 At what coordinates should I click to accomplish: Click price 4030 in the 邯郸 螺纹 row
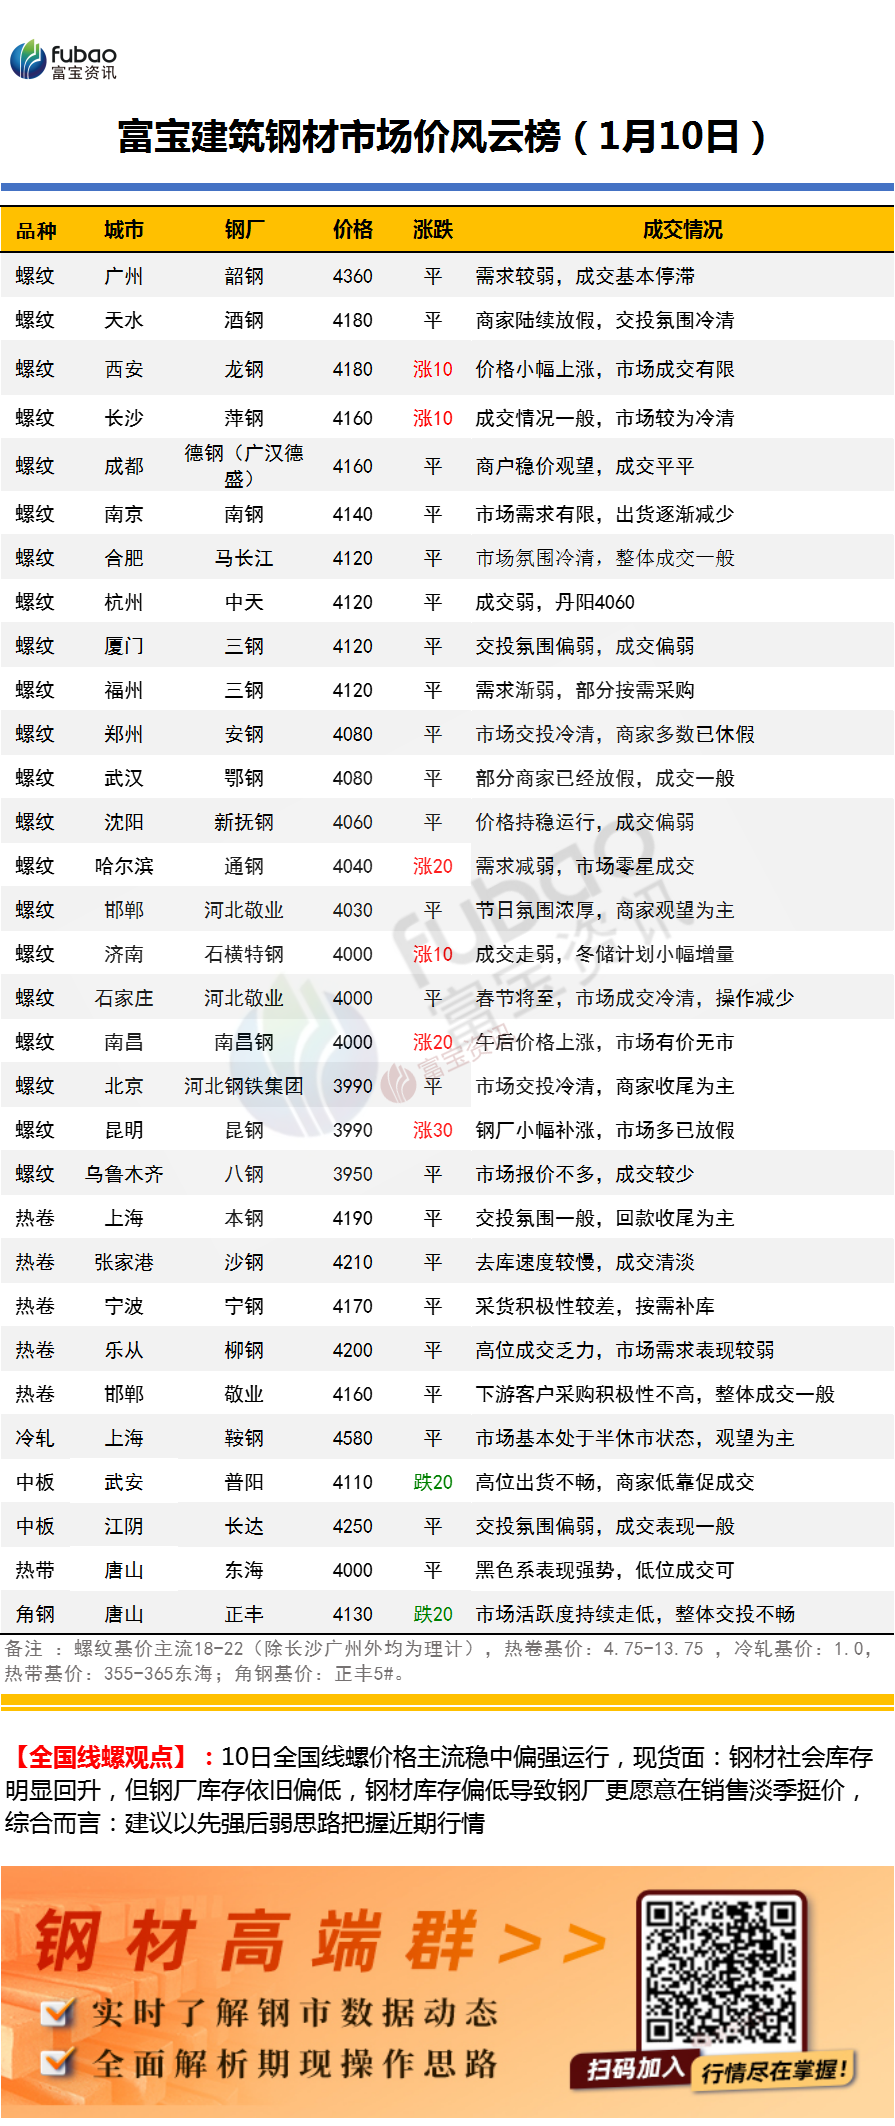click(352, 910)
